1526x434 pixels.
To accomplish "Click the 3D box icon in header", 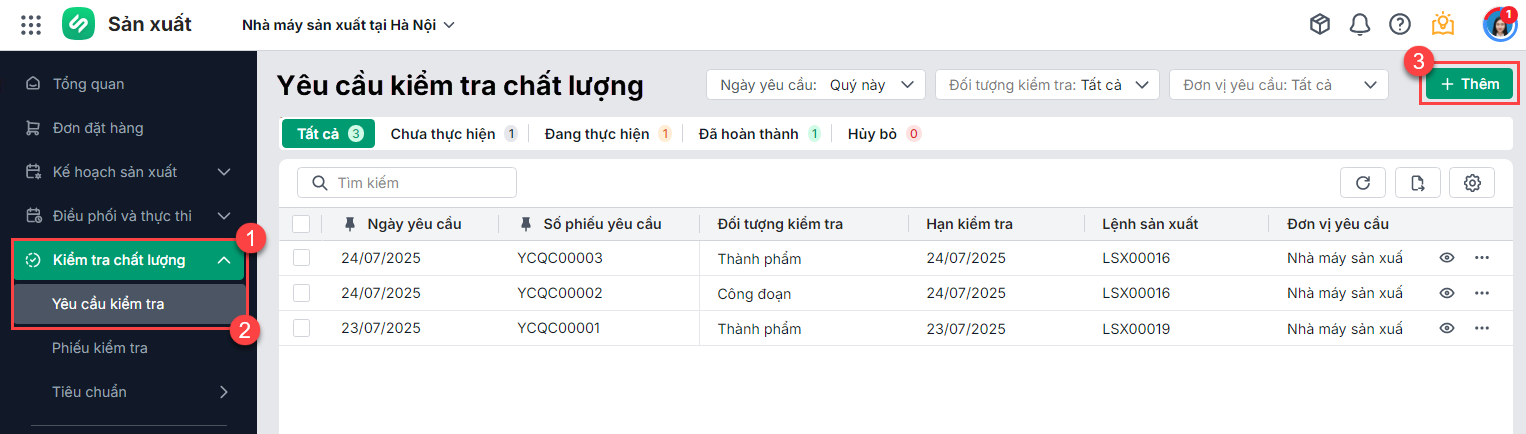I will pos(1320,25).
